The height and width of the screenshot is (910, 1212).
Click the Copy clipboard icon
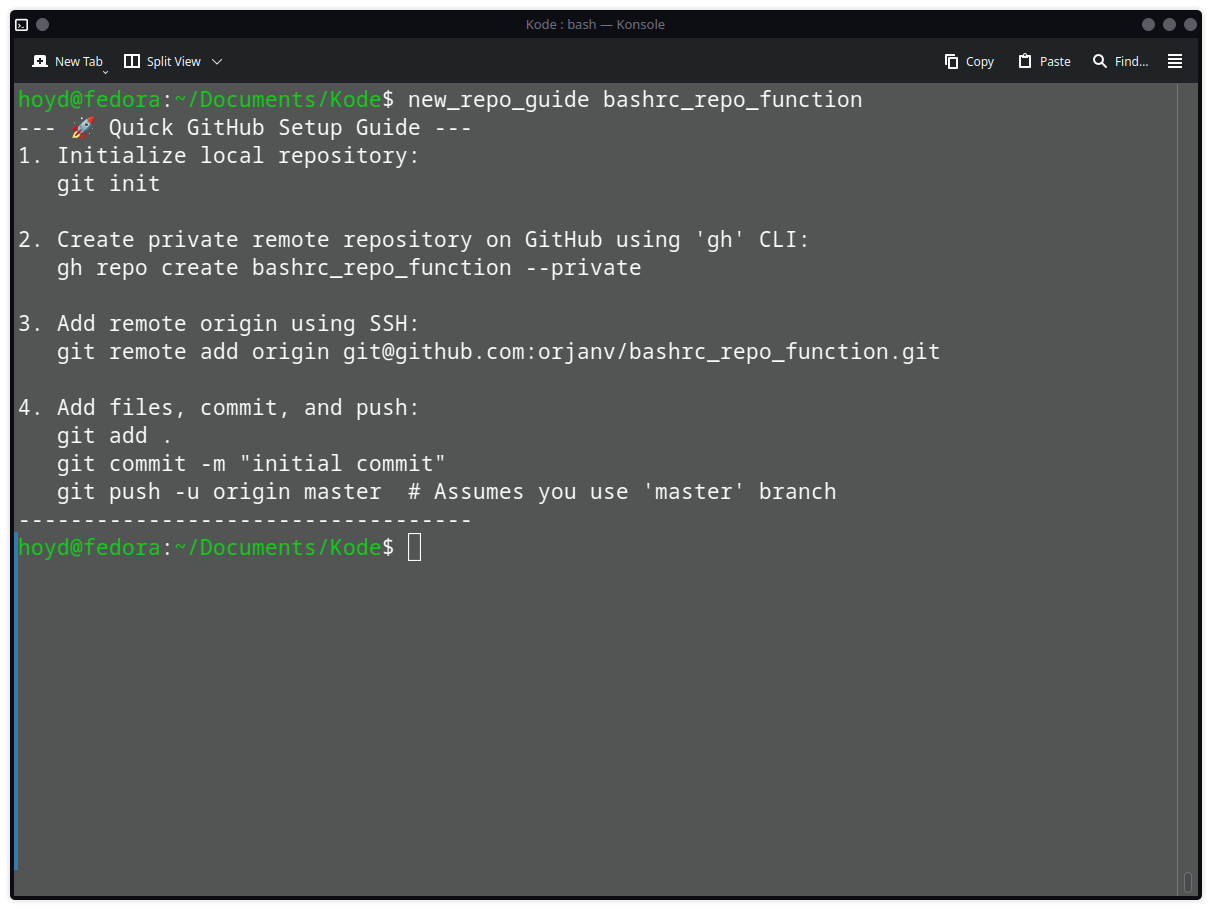951,61
